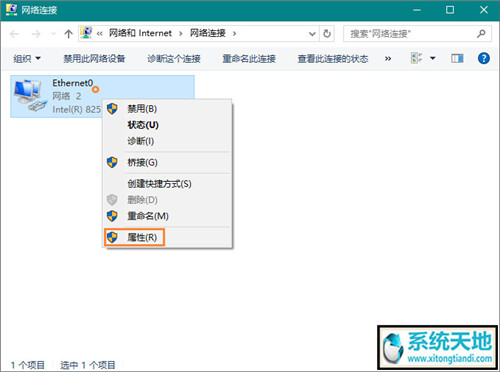This screenshot has width=500, height=372.
Task: Click the 1 个项目 status bar text
Action: 28,365
